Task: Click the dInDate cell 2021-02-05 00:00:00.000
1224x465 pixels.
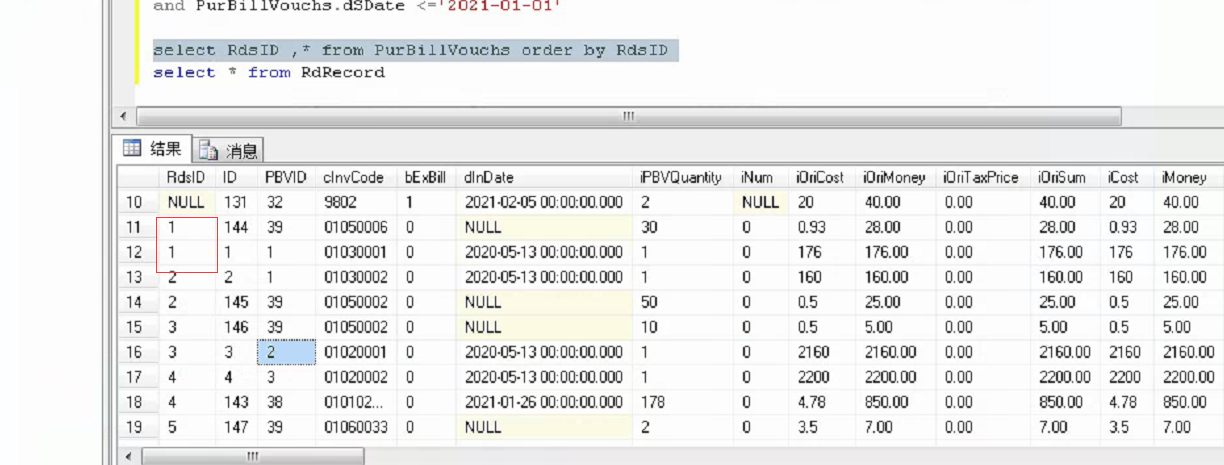Action: tap(544, 202)
